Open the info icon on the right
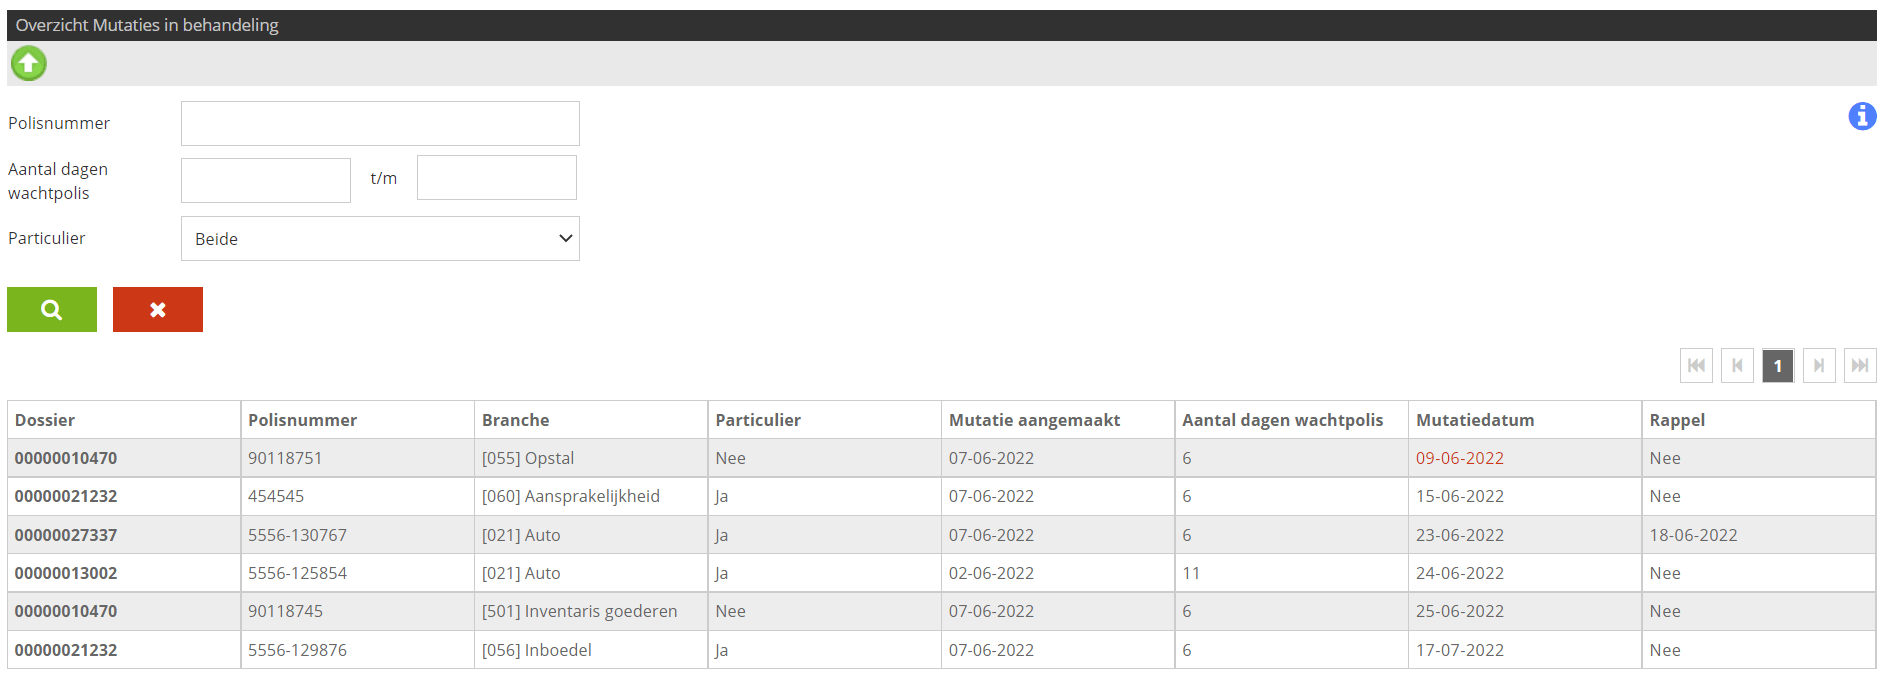This screenshot has height=681, width=1888. (x=1863, y=117)
